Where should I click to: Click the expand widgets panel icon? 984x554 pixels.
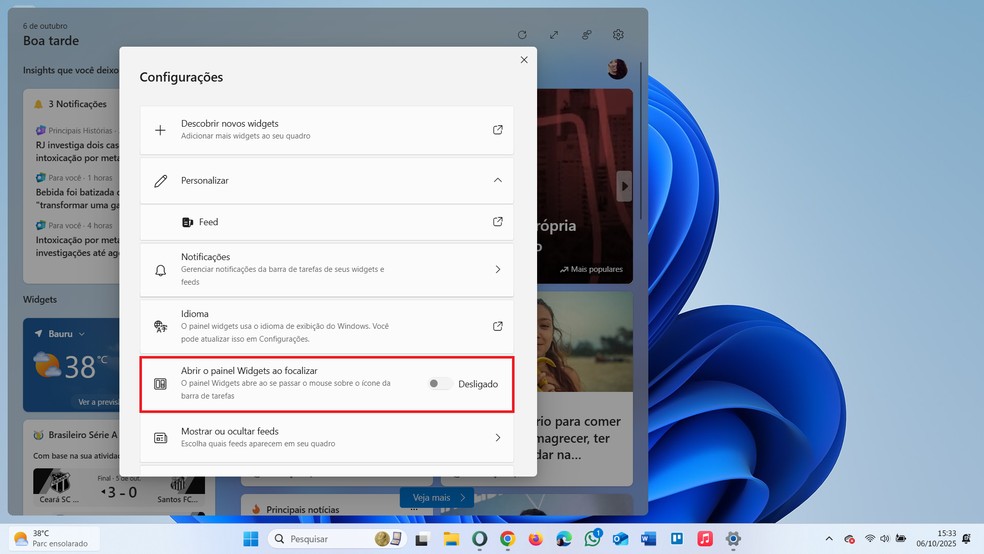click(x=554, y=35)
